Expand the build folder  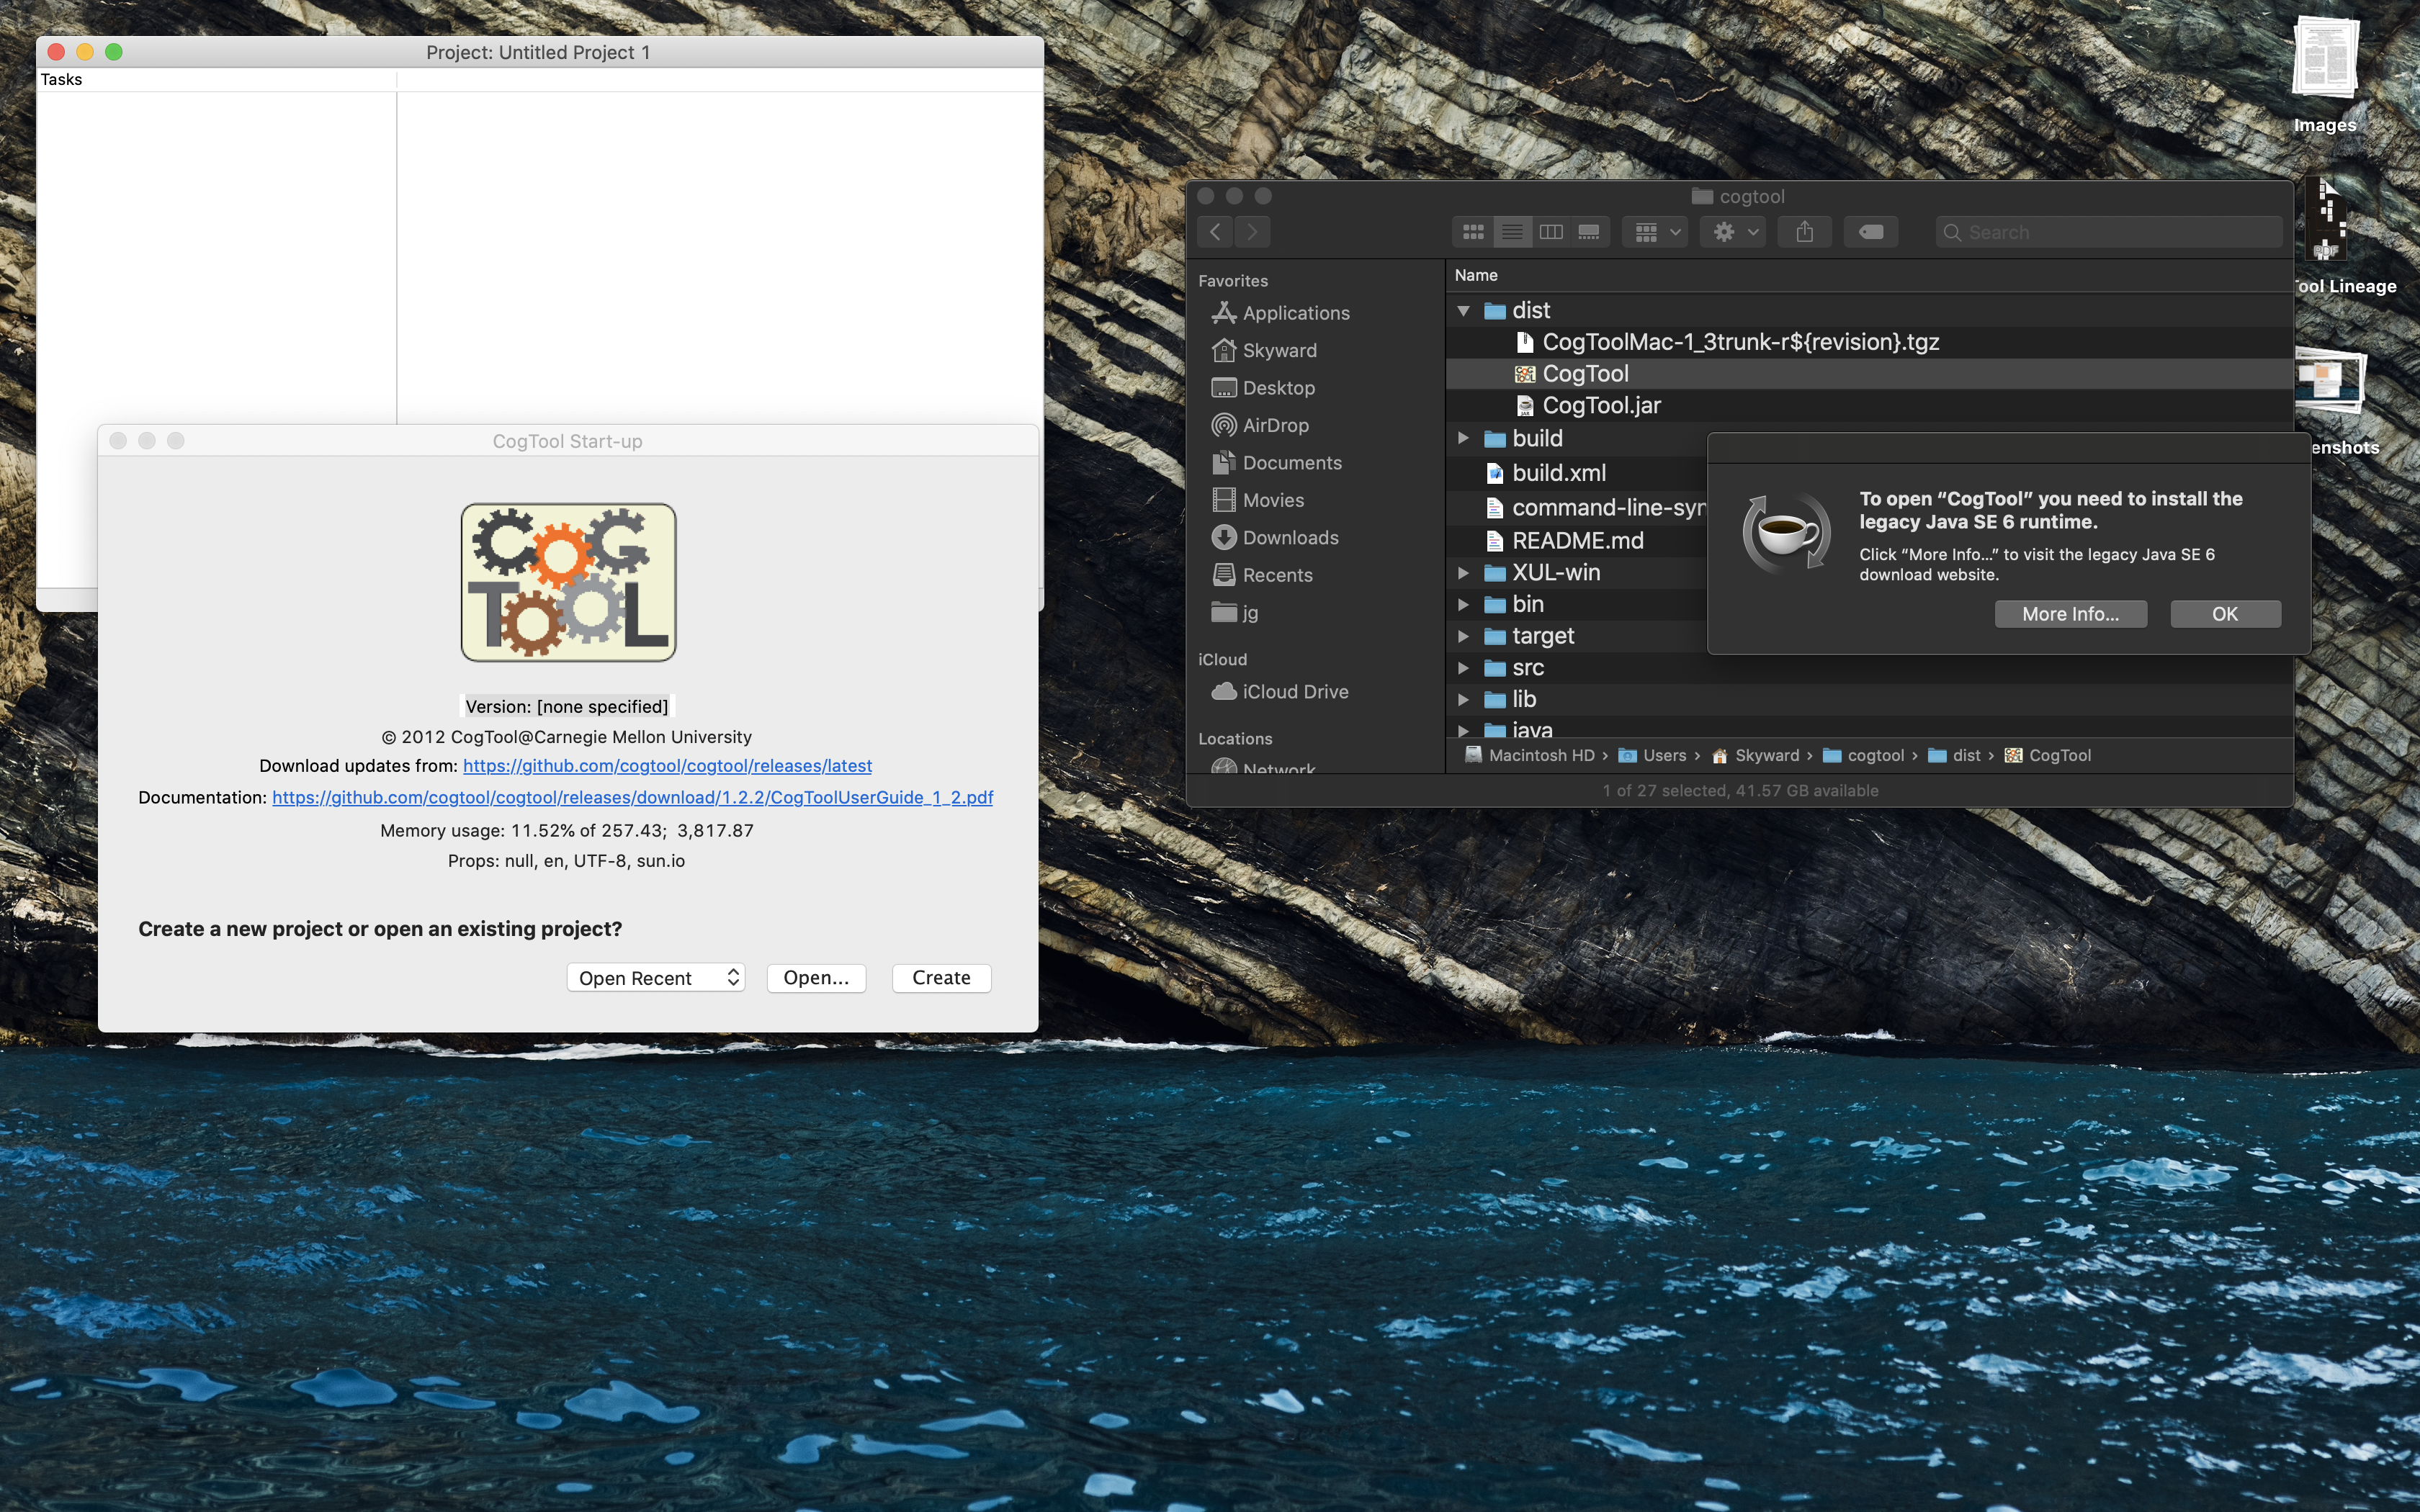click(x=1463, y=438)
